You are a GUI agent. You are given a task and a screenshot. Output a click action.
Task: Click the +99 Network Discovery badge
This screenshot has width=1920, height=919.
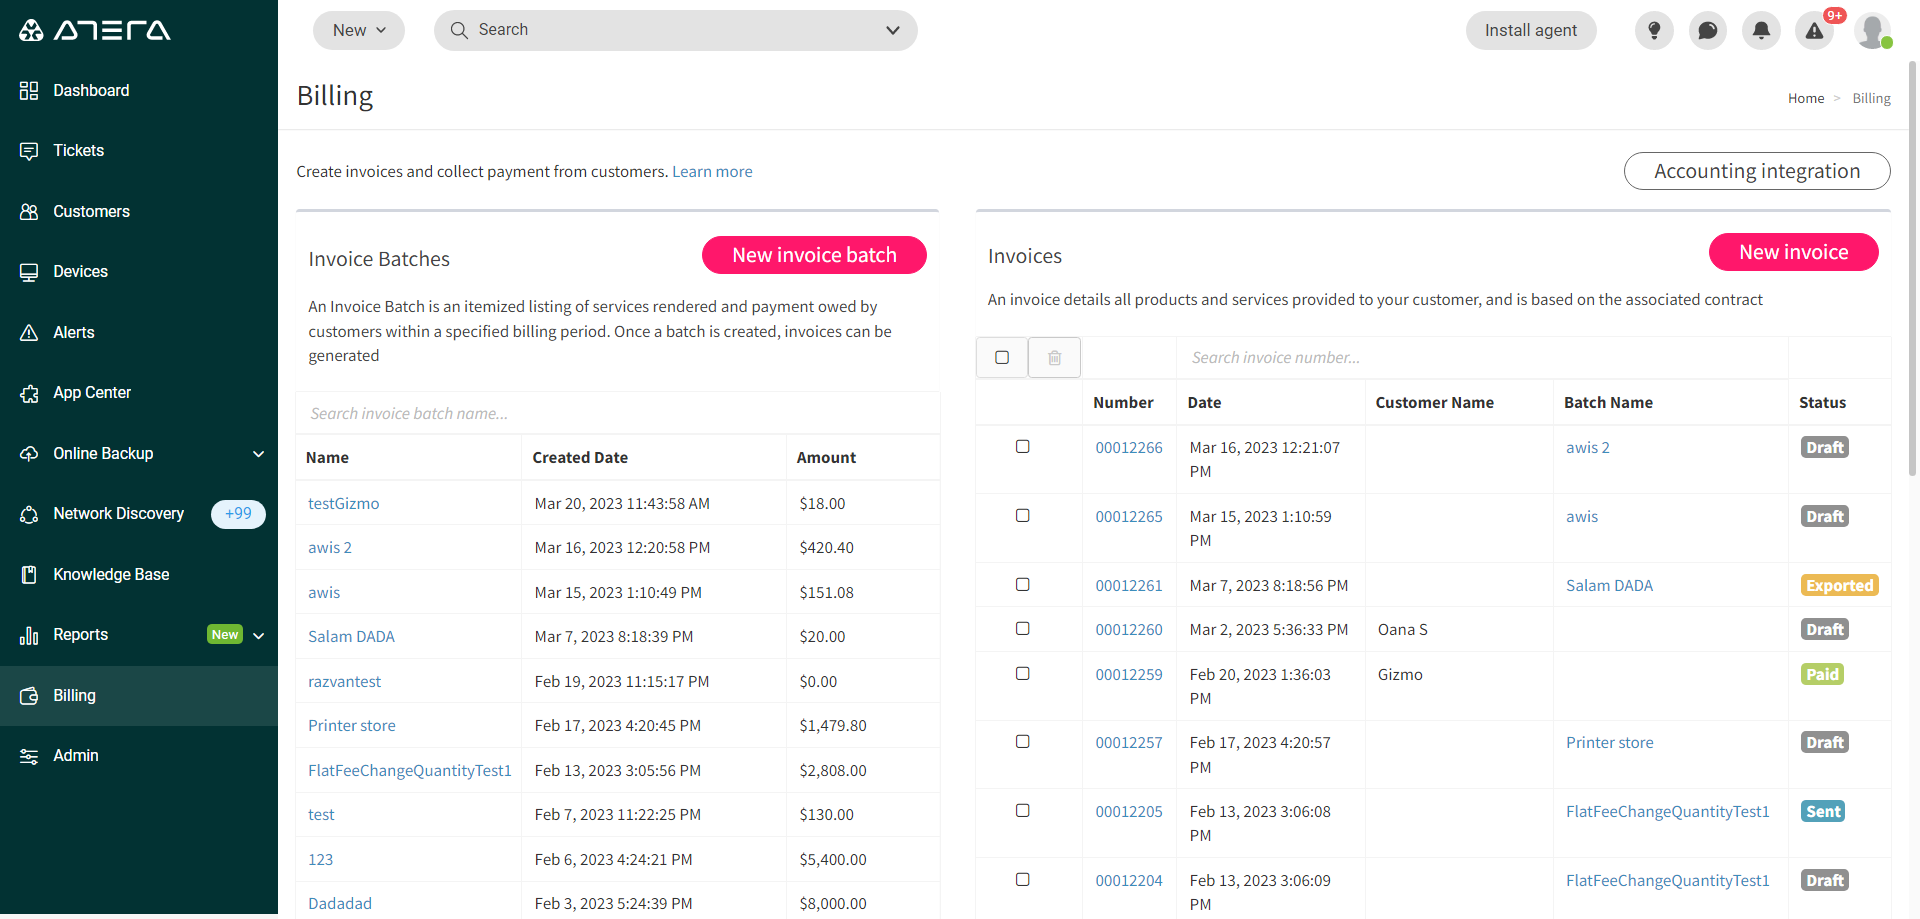[238, 514]
